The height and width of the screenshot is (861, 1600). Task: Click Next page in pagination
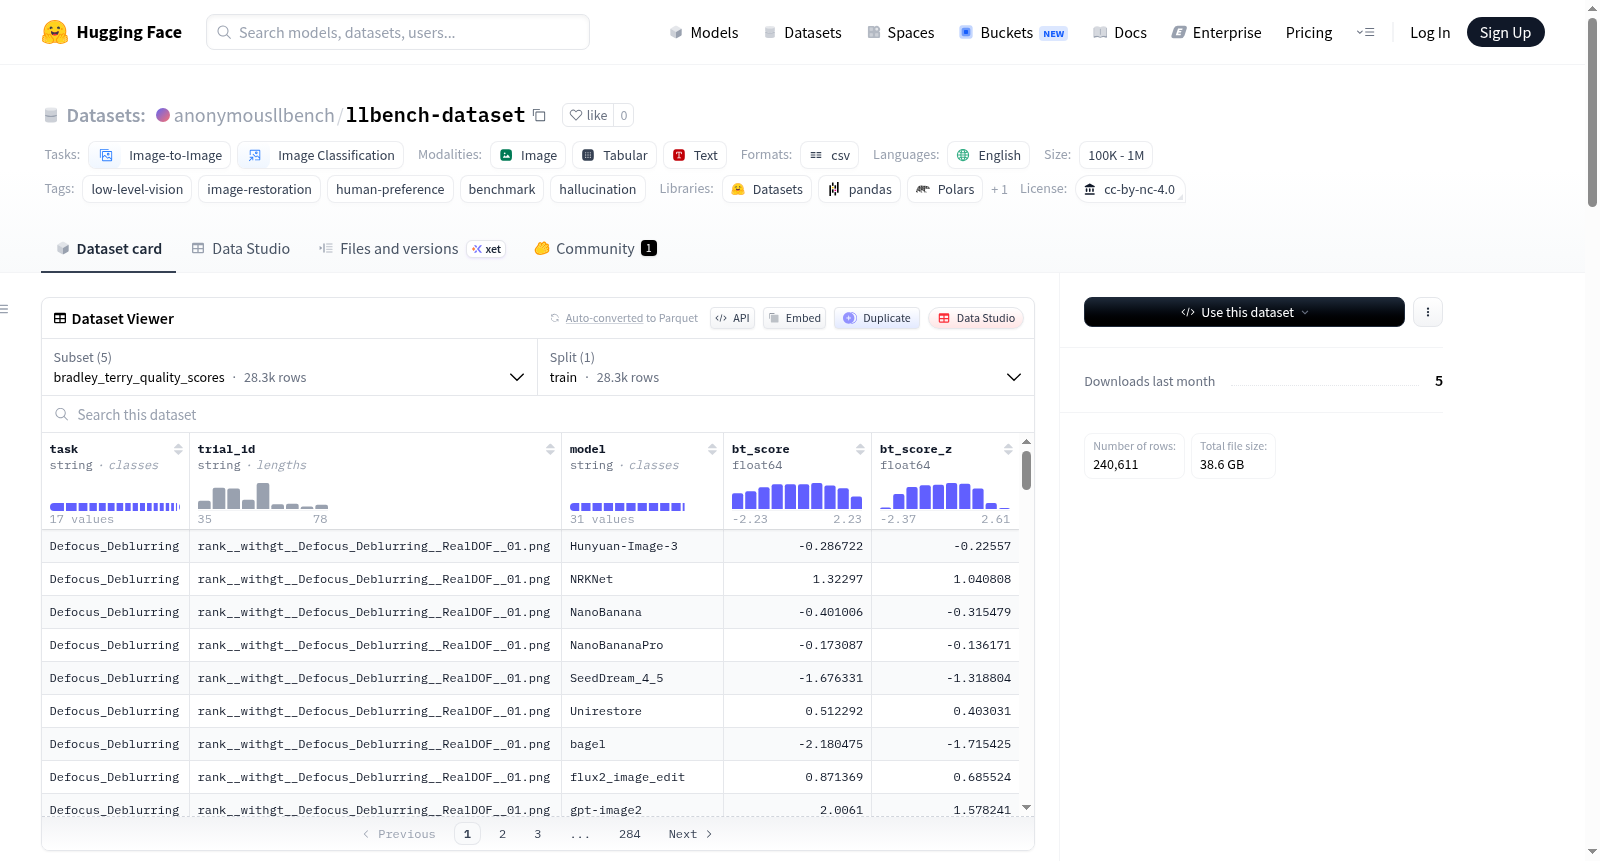pos(690,834)
